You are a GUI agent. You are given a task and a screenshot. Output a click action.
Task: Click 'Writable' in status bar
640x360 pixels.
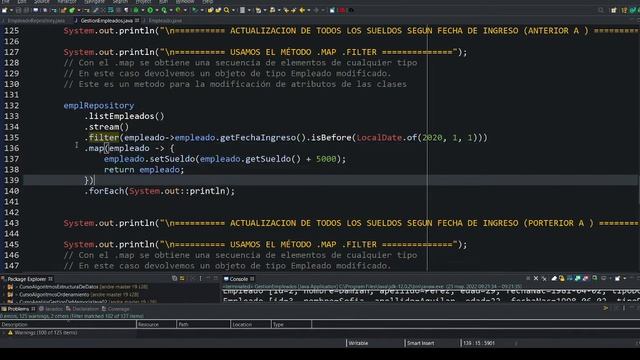click(x=358, y=343)
